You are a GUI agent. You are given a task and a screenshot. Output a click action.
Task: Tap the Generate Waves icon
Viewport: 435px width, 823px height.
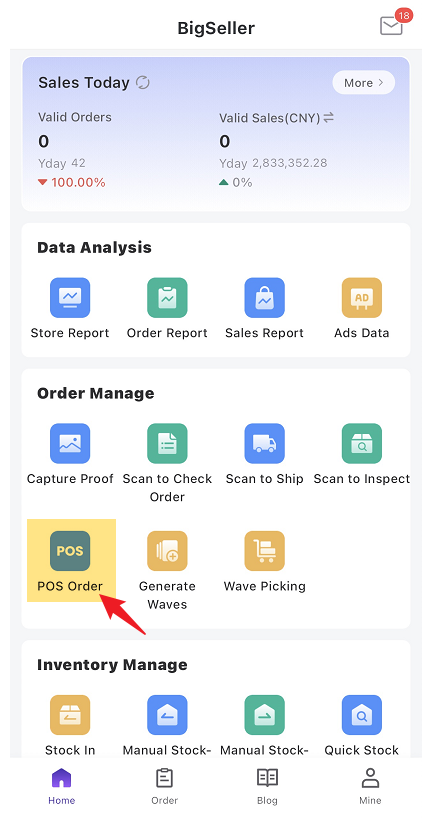[x=167, y=551]
